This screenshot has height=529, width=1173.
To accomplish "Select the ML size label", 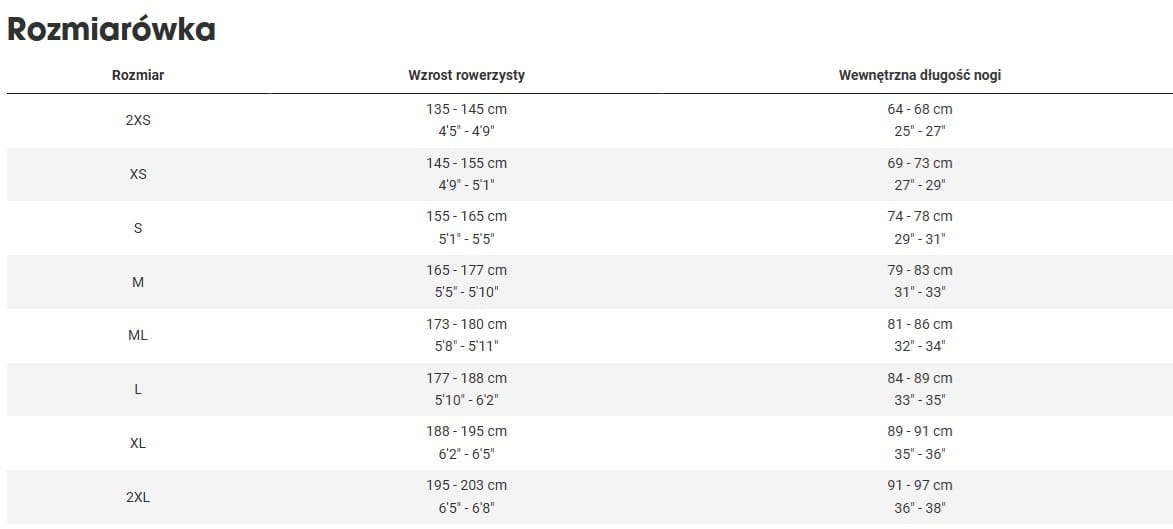I will [x=138, y=336].
